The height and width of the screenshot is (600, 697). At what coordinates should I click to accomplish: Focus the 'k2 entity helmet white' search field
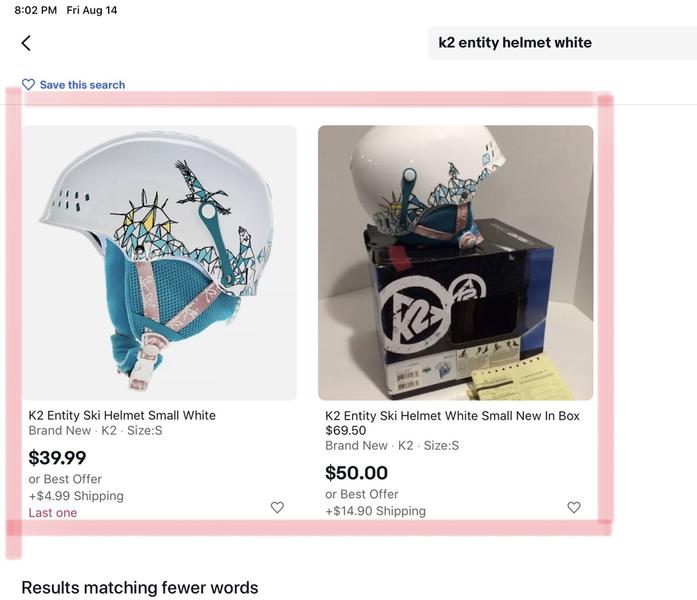point(562,43)
